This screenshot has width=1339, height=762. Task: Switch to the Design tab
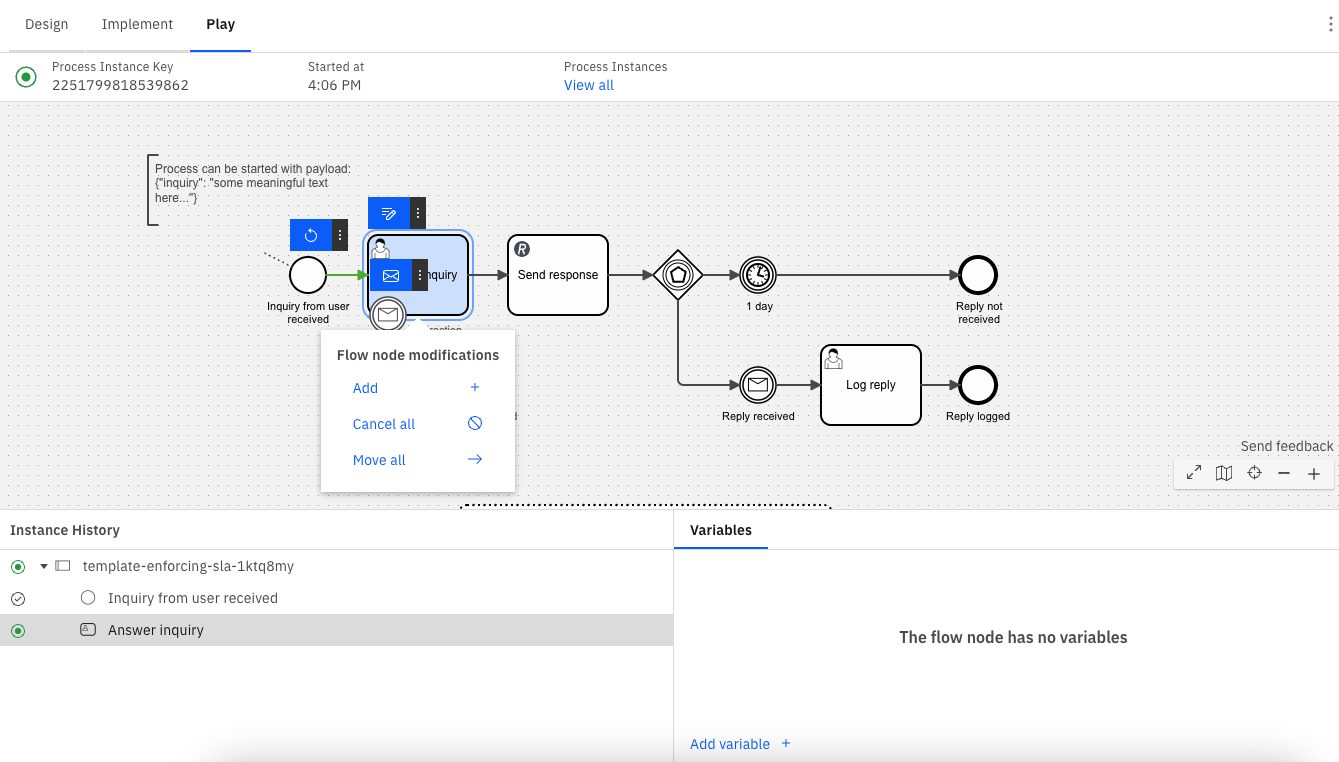[x=46, y=24]
